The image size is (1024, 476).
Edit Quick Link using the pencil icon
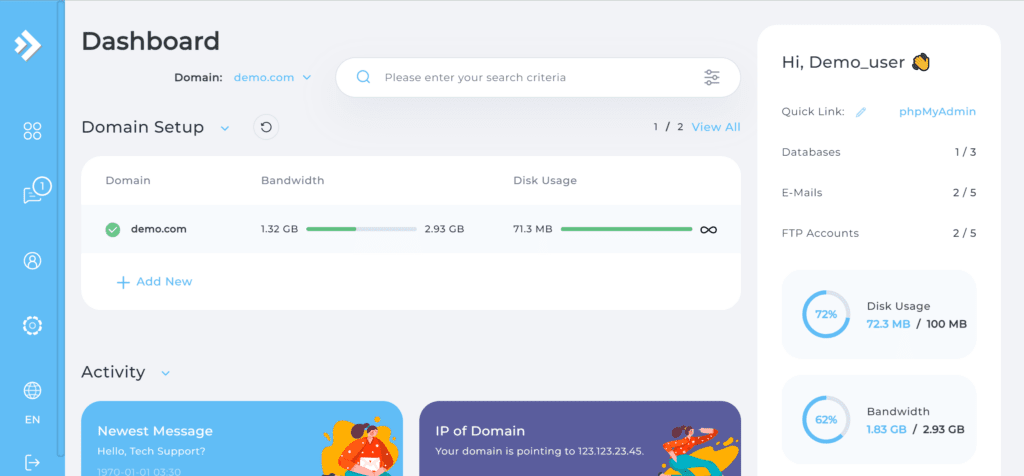[861, 112]
